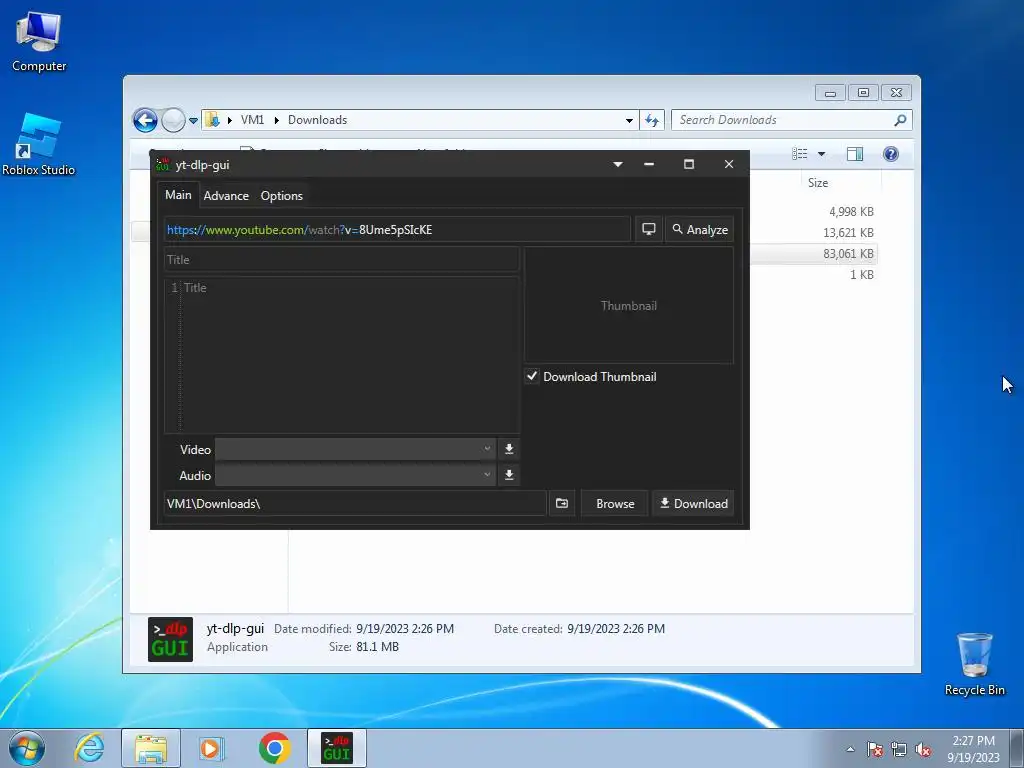This screenshot has width=1024, height=768.
Task: Click the monitor icon beside the URL field
Action: tap(648, 229)
